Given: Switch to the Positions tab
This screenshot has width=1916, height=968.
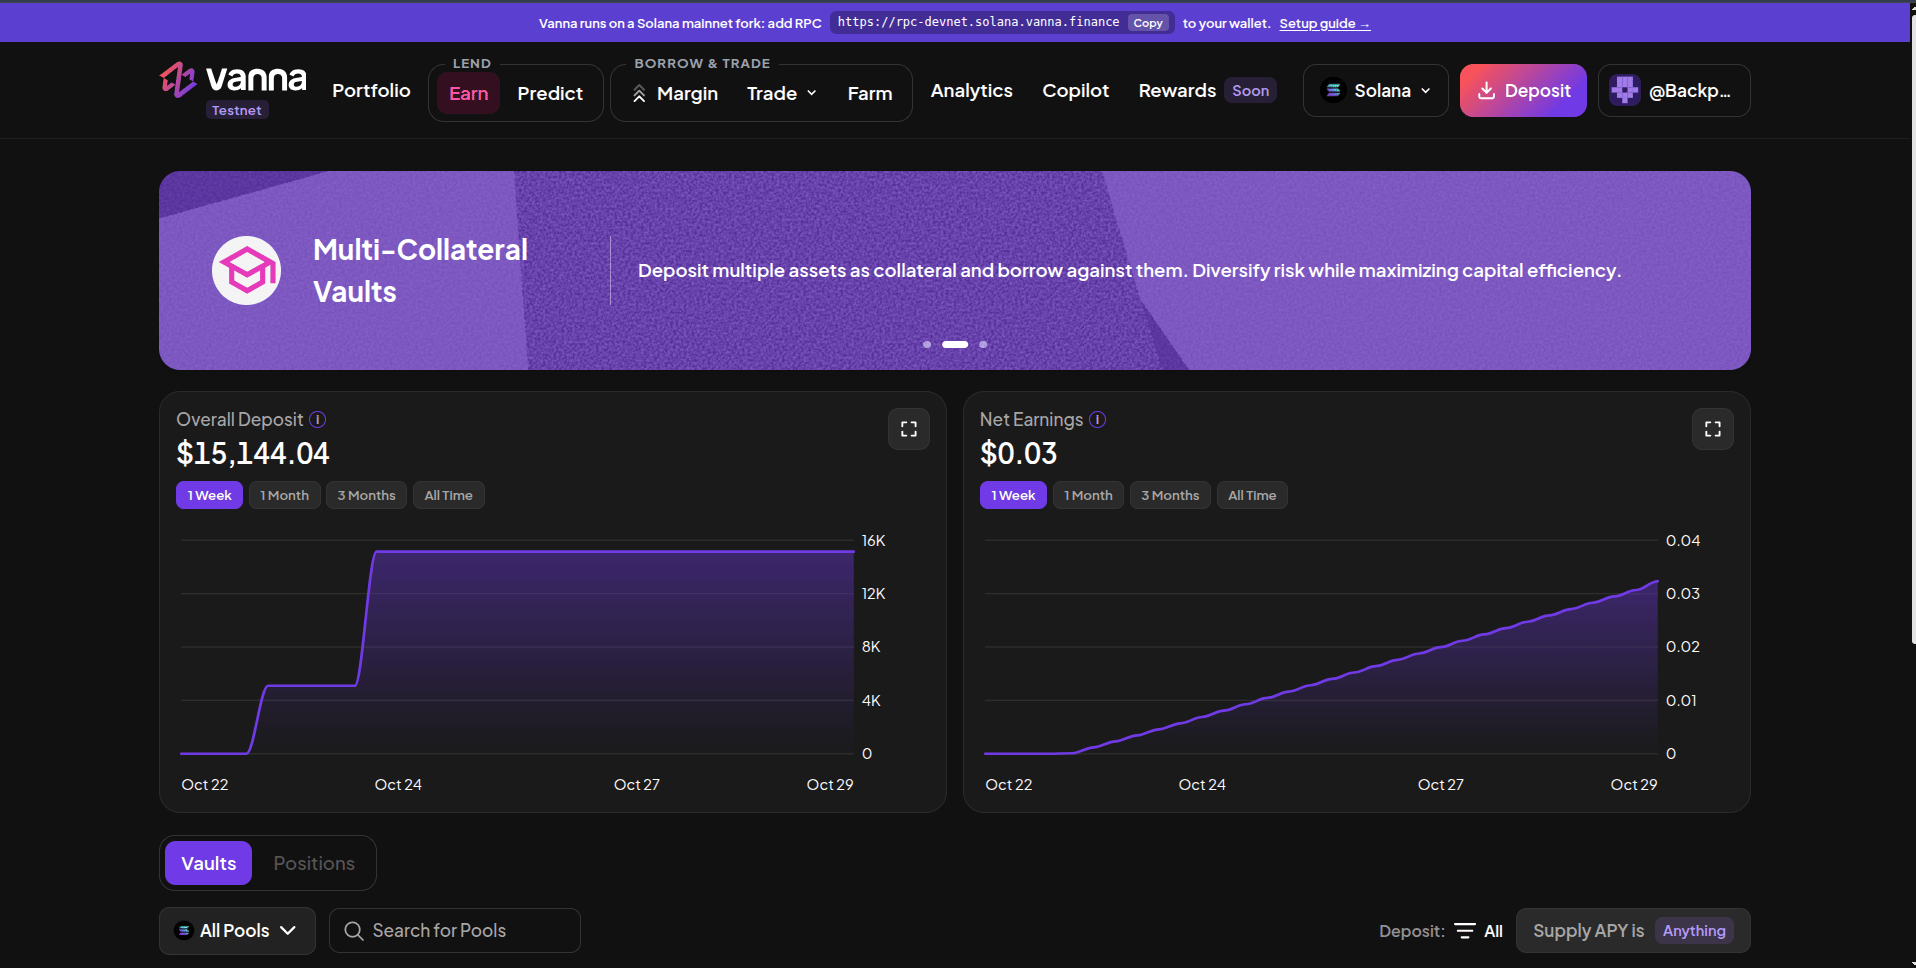Looking at the screenshot, I should click(314, 863).
